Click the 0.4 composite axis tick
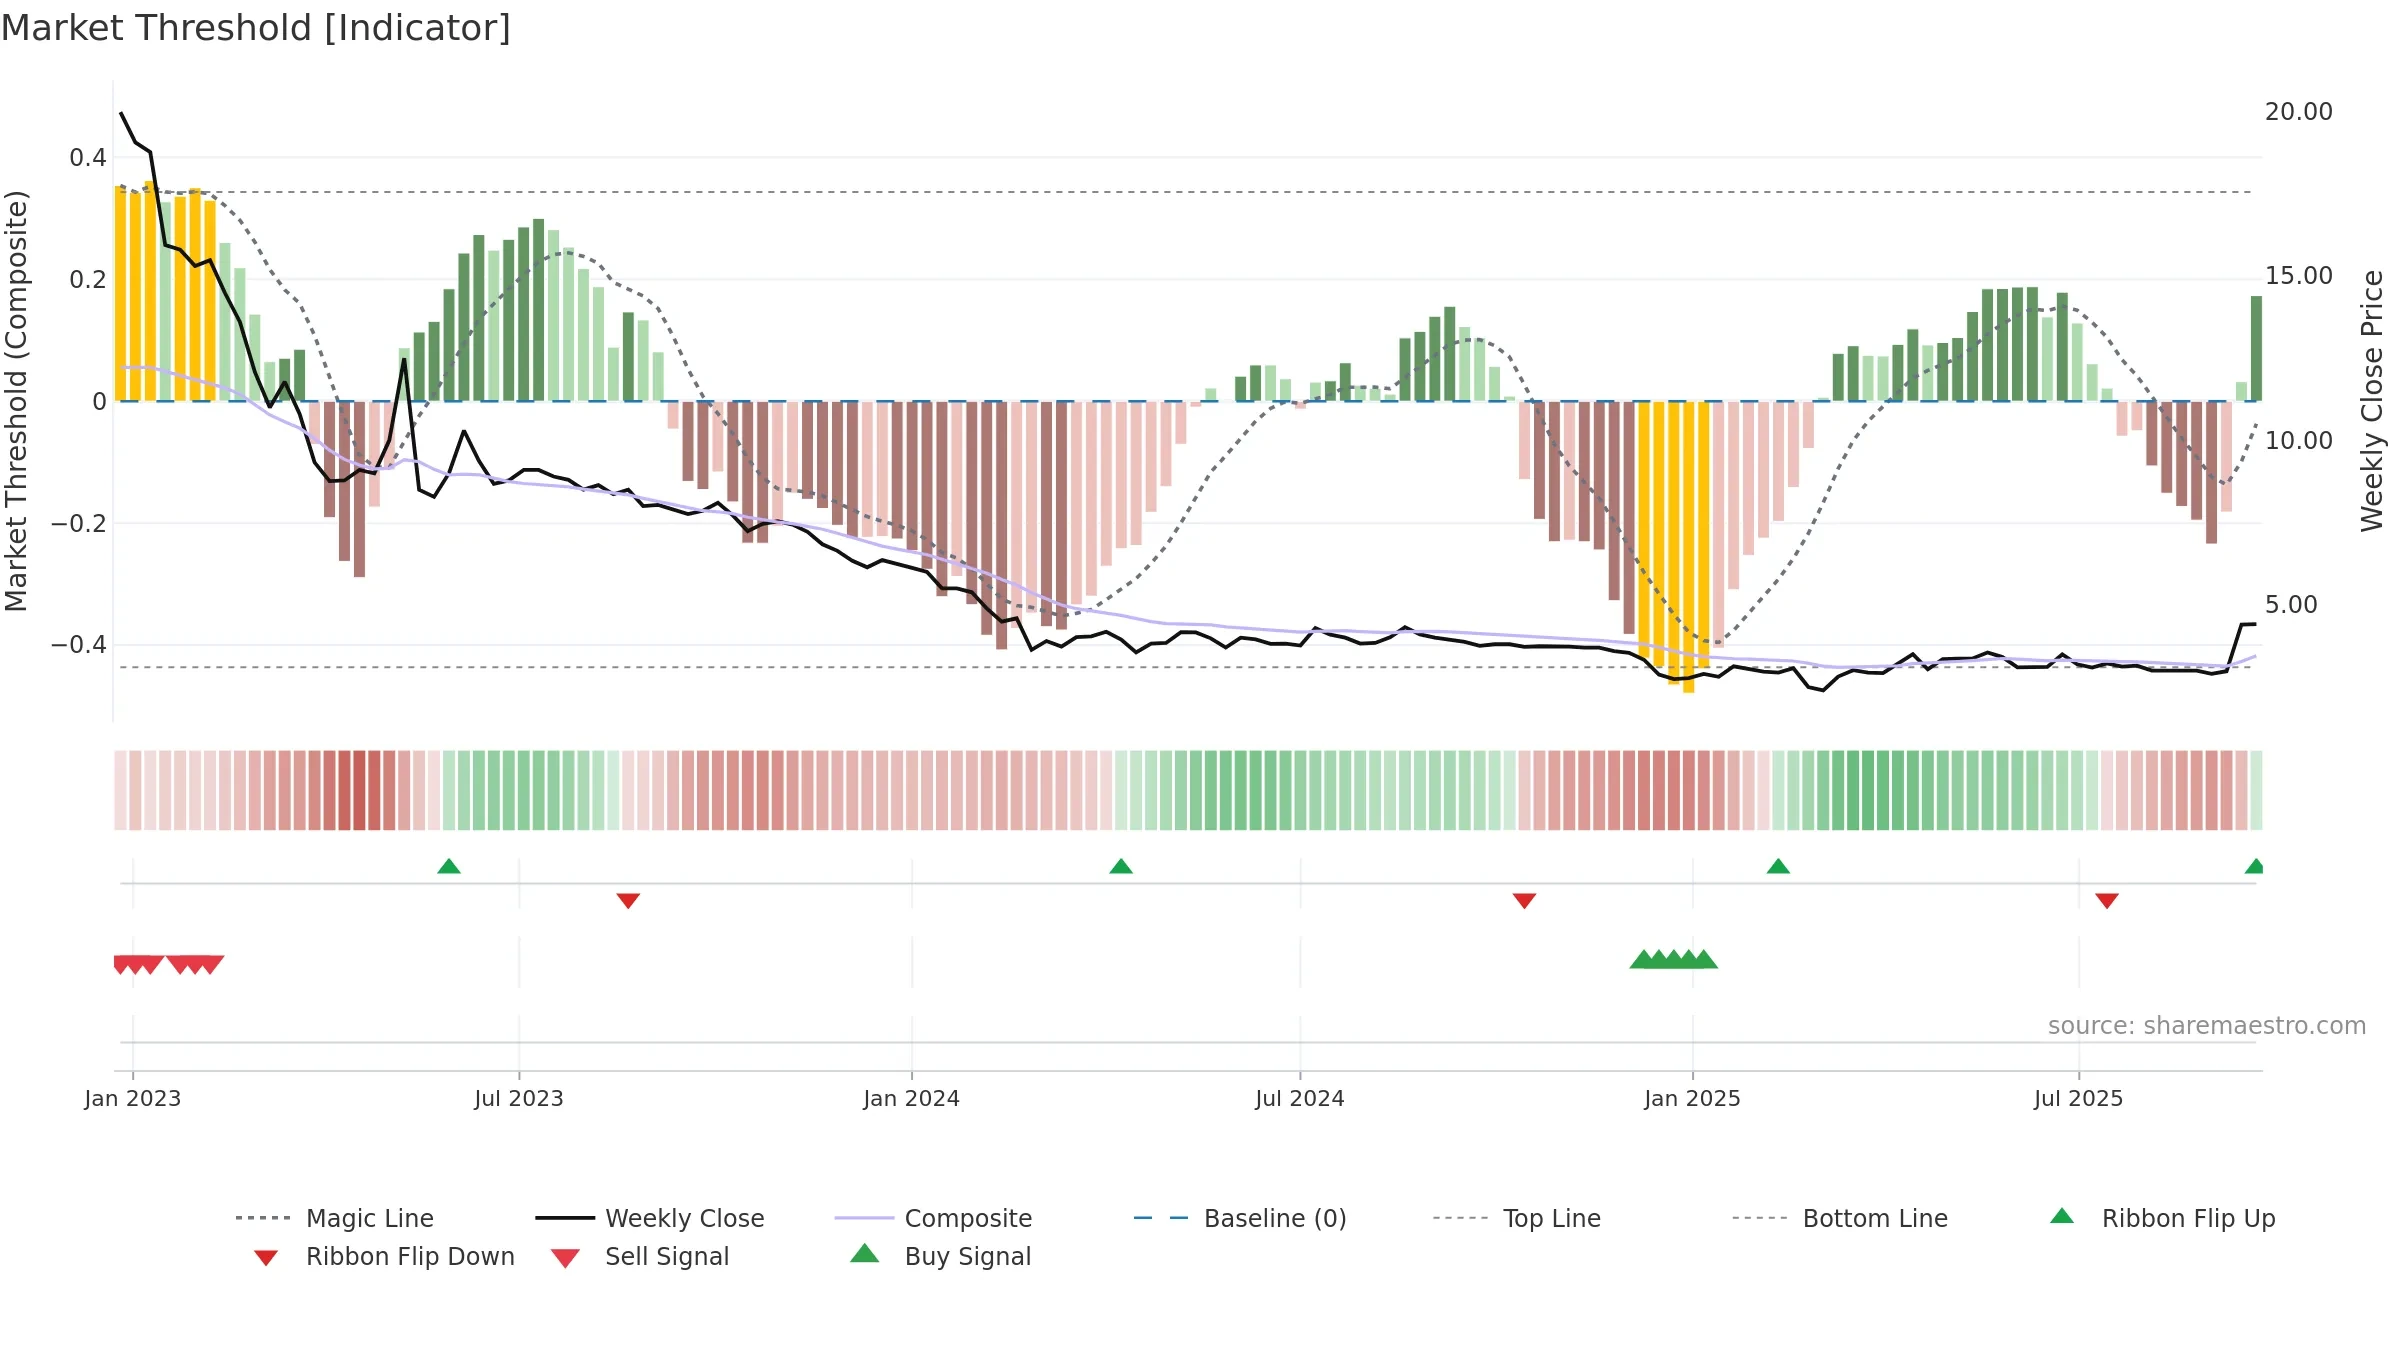The height and width of the screenshot is (1350, 2400). [88, 158]
